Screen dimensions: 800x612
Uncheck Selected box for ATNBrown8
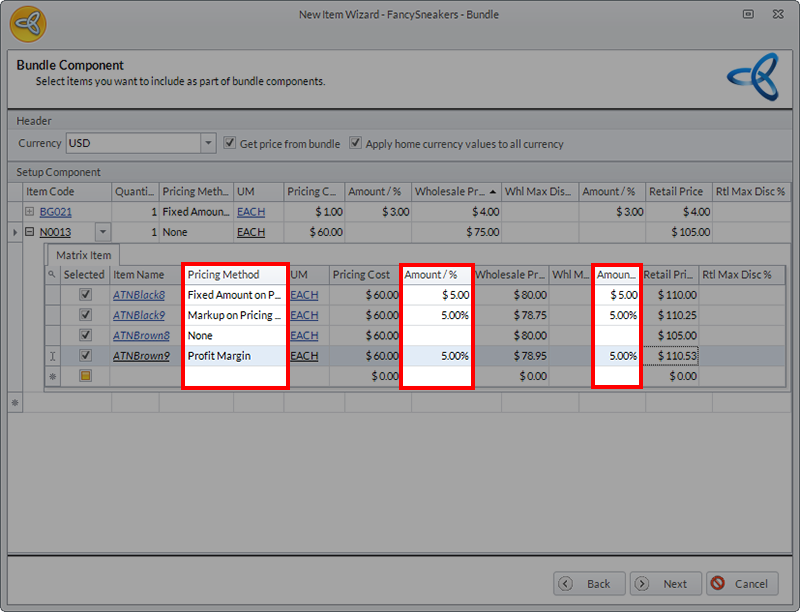(x=85, y=335)
